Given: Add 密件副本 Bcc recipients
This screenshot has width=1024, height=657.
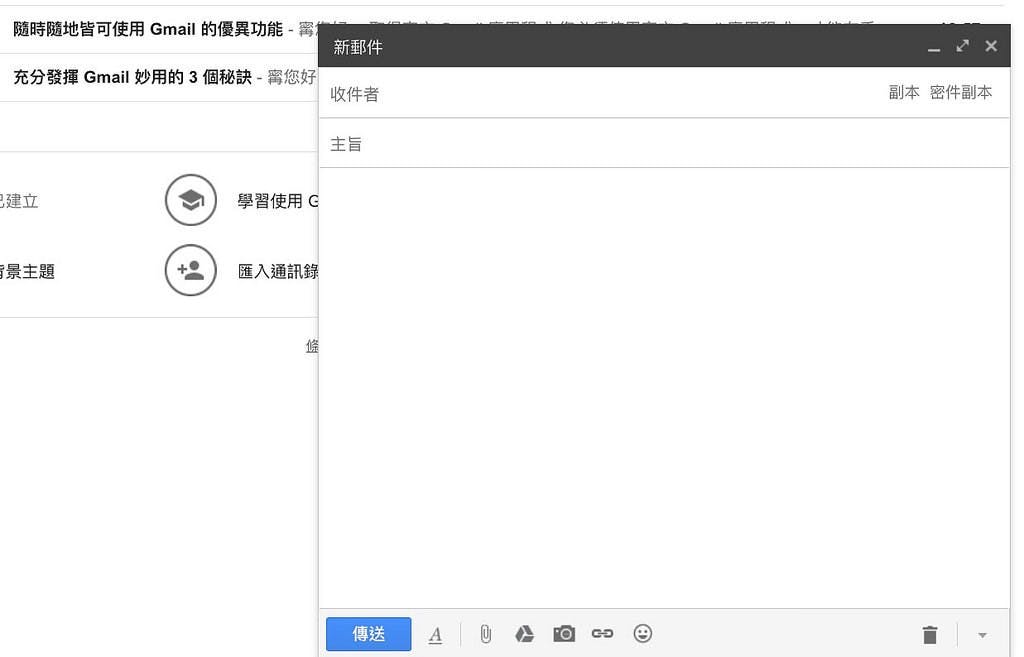Looking at the screenshot, I should point(961,93).
